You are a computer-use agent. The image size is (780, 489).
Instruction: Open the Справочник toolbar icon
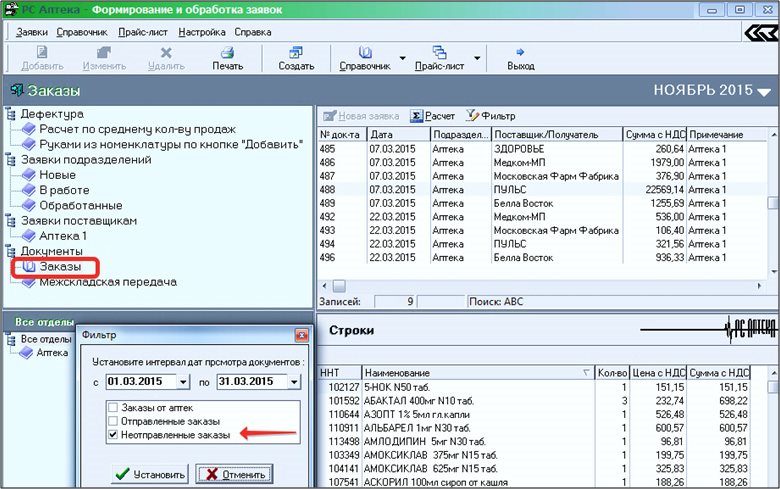coord(364,52)
